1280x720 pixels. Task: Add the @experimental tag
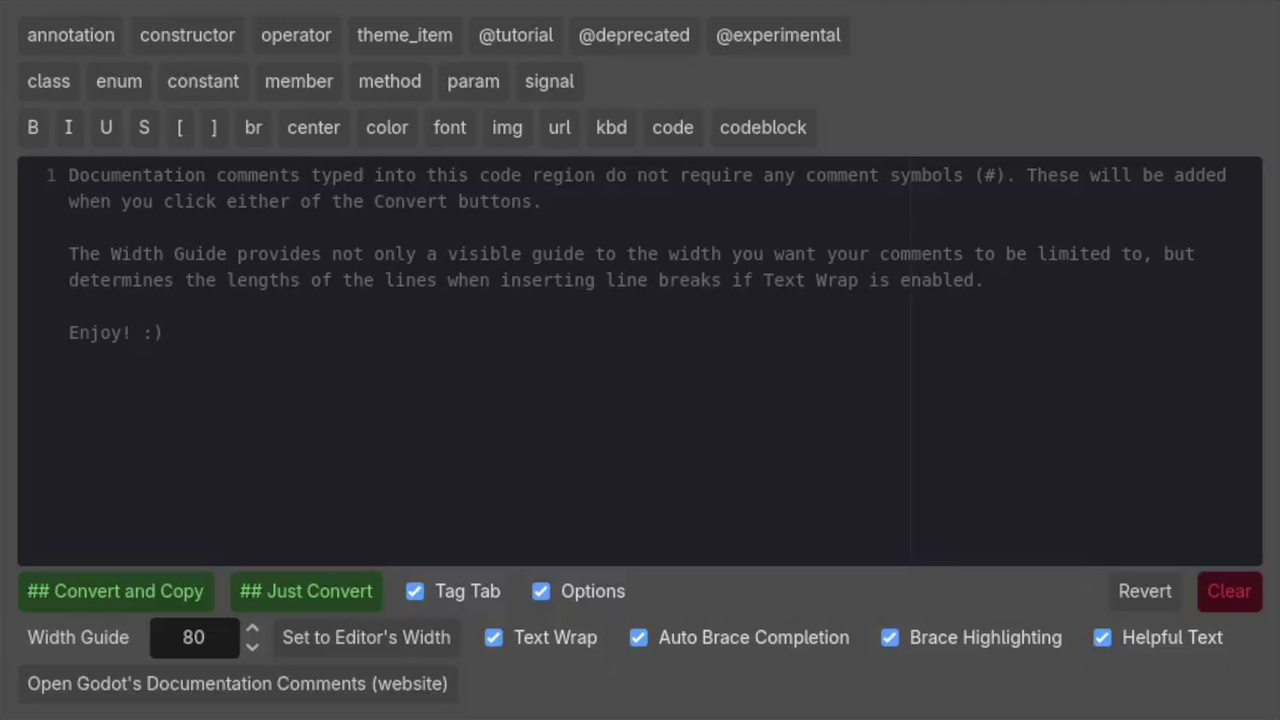(778, 35)
